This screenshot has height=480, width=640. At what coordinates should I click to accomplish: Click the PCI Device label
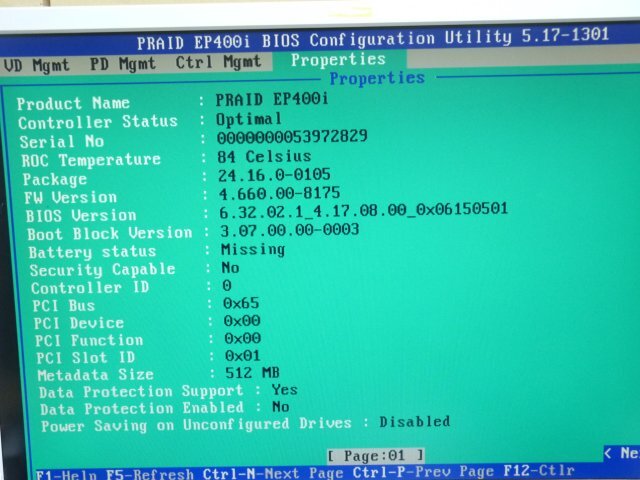(x=79, y=323)
